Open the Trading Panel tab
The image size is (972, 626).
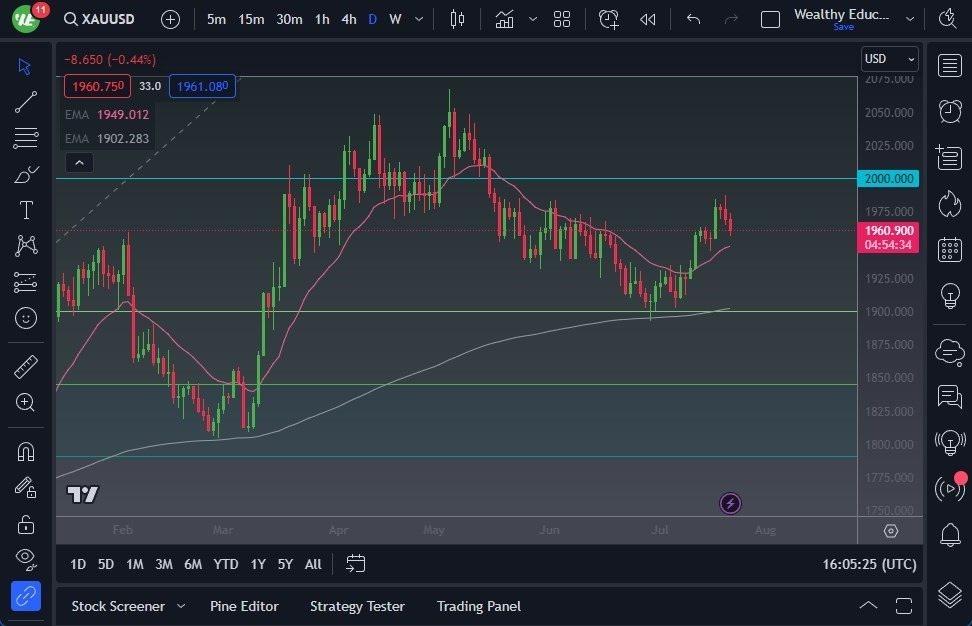pyautogui.click(x=478, y=606)
